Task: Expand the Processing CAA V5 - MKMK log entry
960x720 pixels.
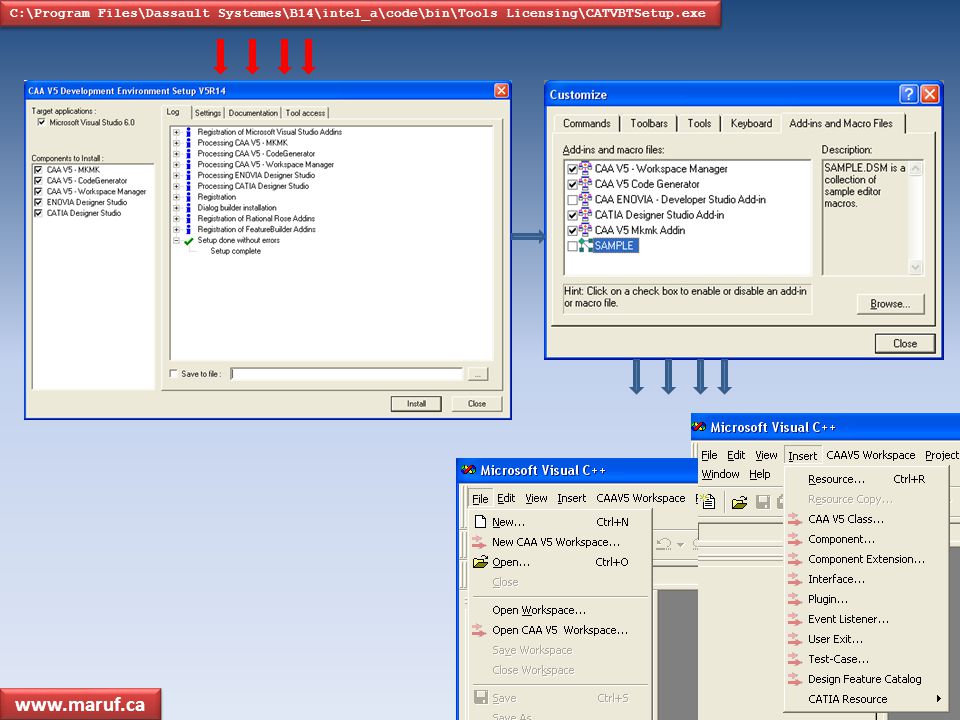Action: (176, 143)
